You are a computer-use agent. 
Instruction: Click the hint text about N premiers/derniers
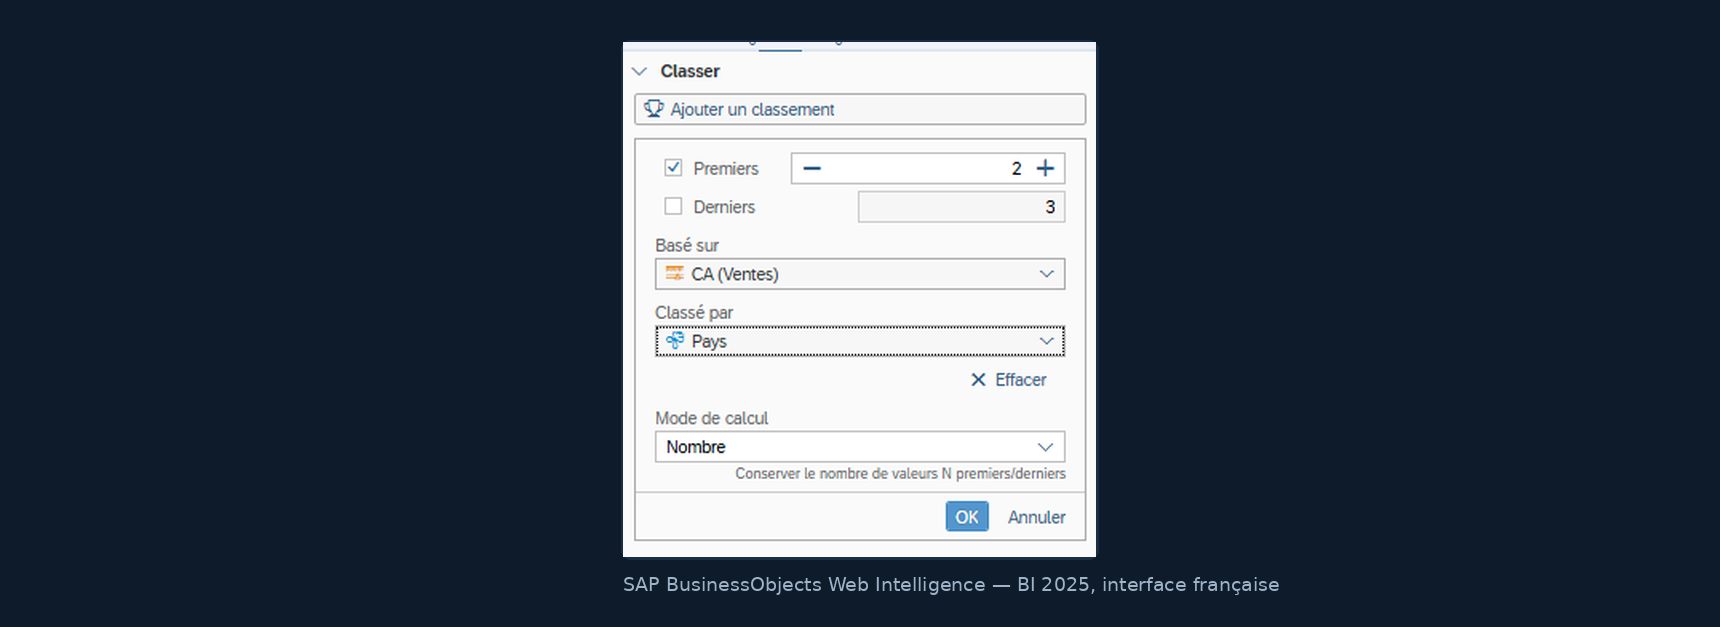click(x=900, y=474)
